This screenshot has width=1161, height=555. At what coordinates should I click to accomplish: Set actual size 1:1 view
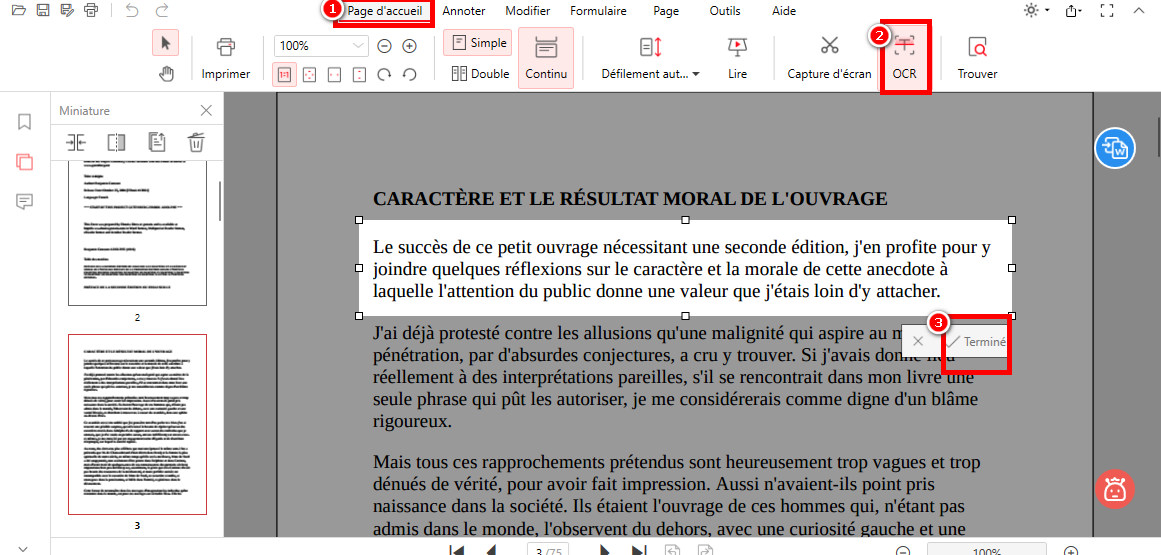coord(284,75)
